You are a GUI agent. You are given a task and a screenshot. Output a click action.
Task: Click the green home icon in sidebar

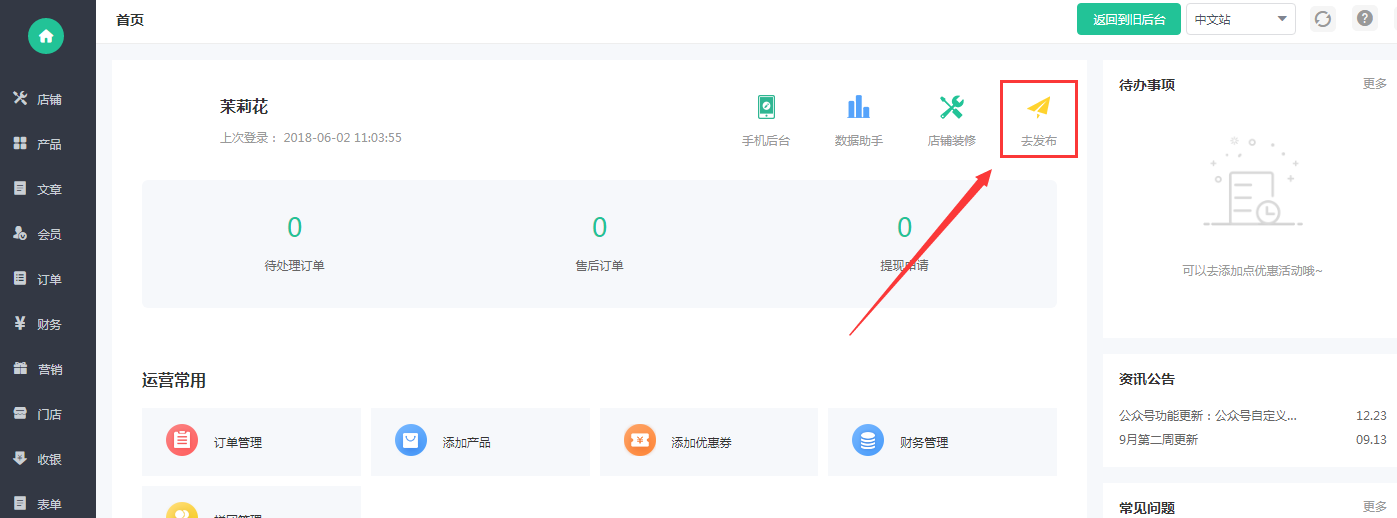(x=46, y=36)
